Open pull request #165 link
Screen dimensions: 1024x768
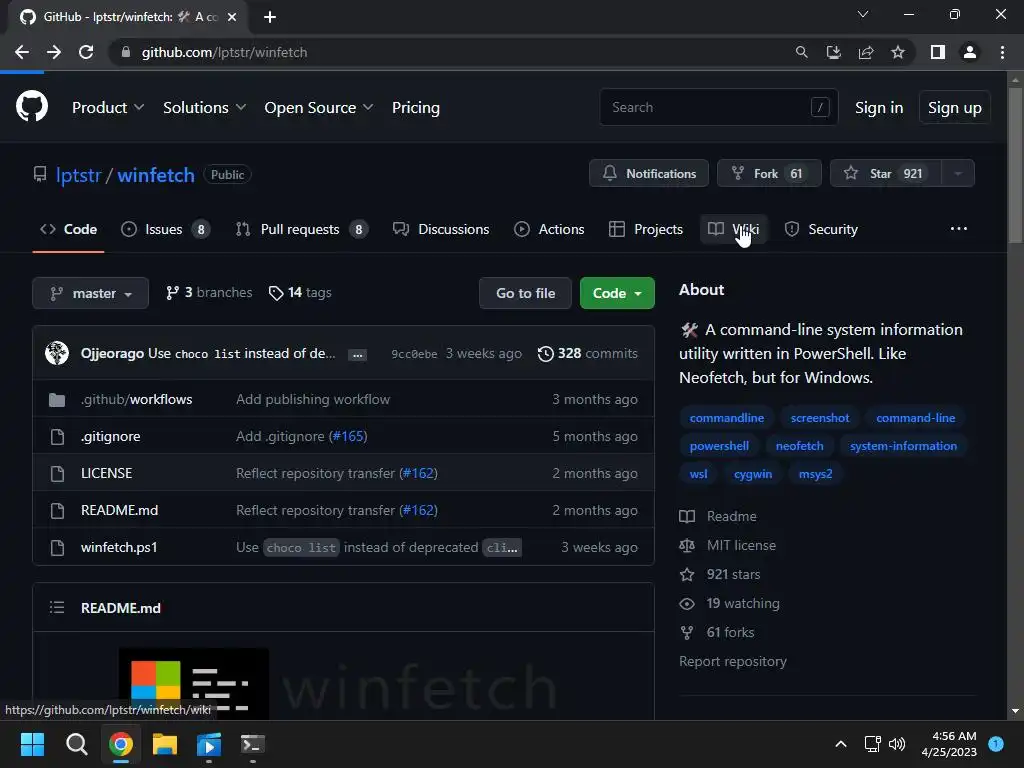pos(348,436)
